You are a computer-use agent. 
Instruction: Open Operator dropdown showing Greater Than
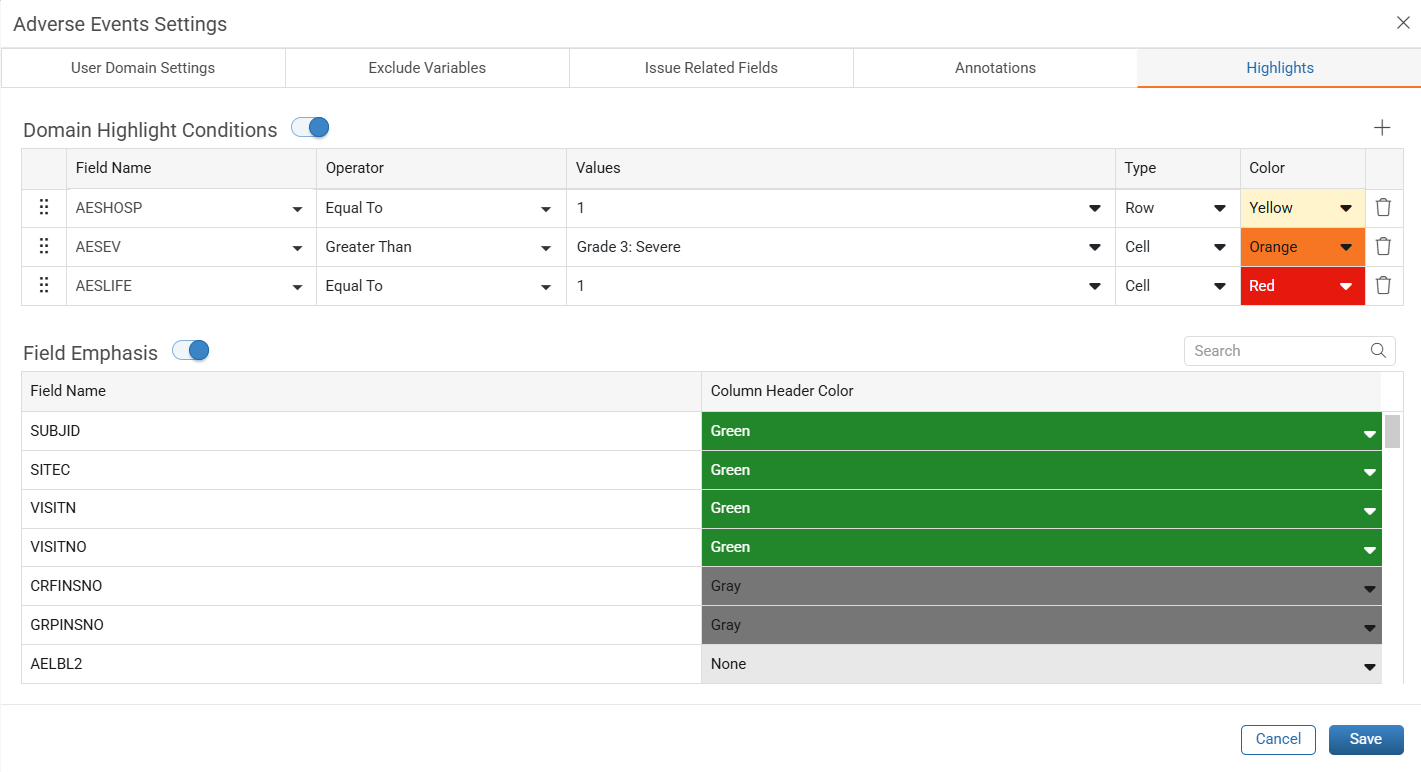click(441, 247)
